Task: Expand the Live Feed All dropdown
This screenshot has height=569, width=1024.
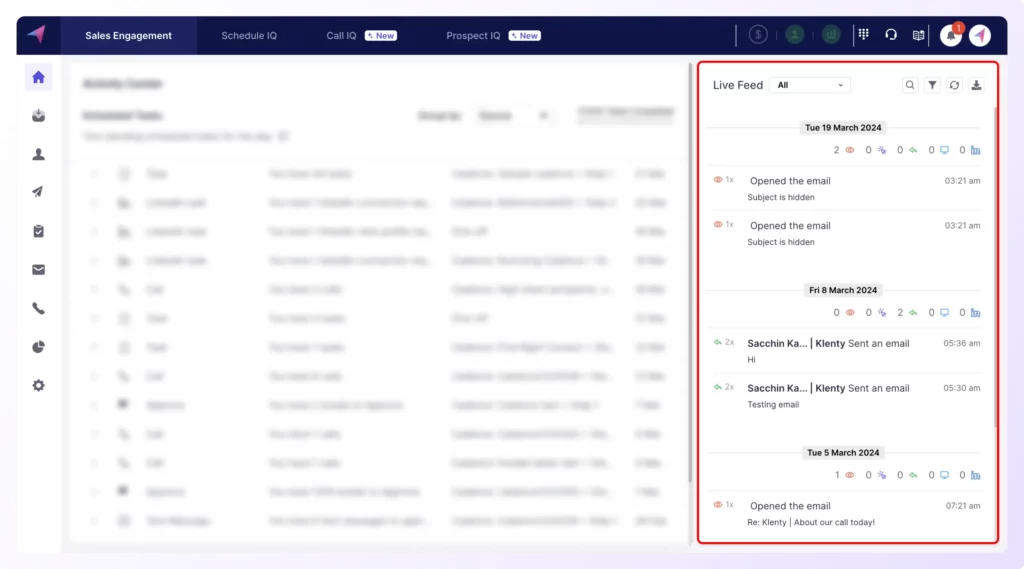Action: click(x=810, y=85)
